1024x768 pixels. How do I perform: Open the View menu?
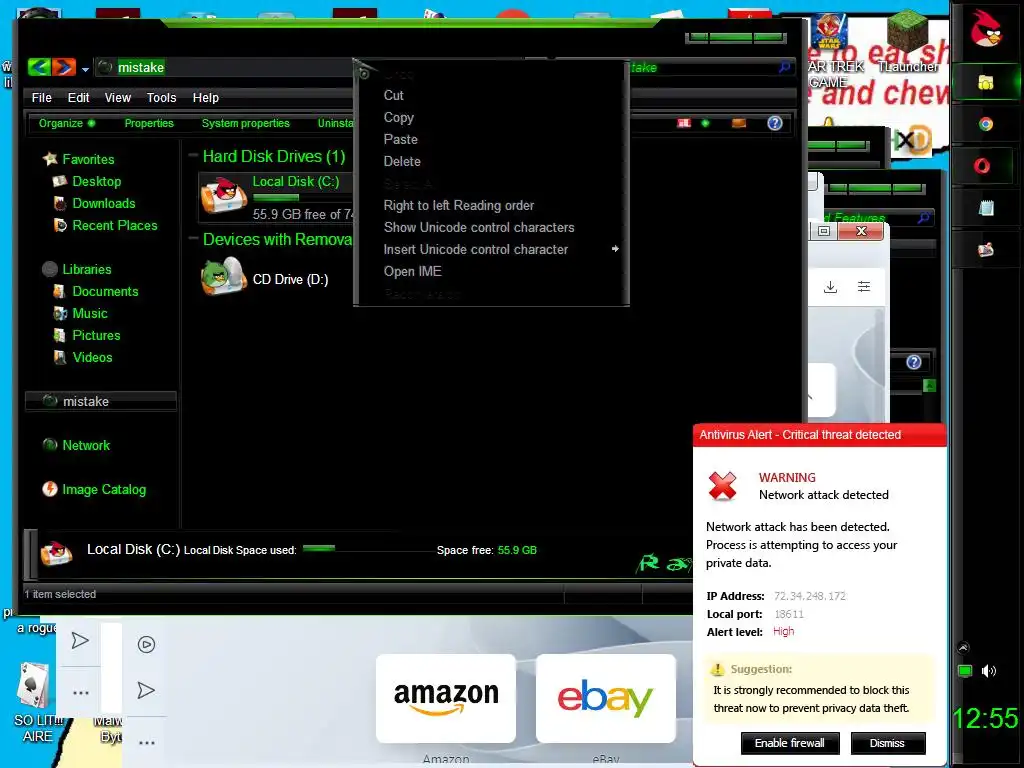coord(118,97)
